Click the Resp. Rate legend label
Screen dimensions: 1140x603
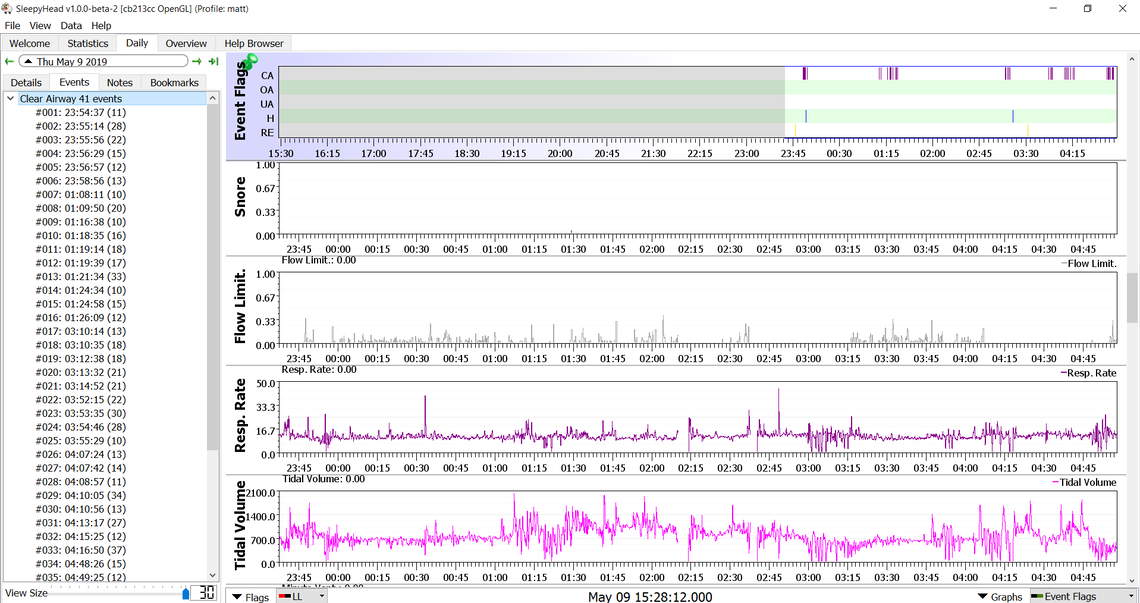pos(1091,373)
